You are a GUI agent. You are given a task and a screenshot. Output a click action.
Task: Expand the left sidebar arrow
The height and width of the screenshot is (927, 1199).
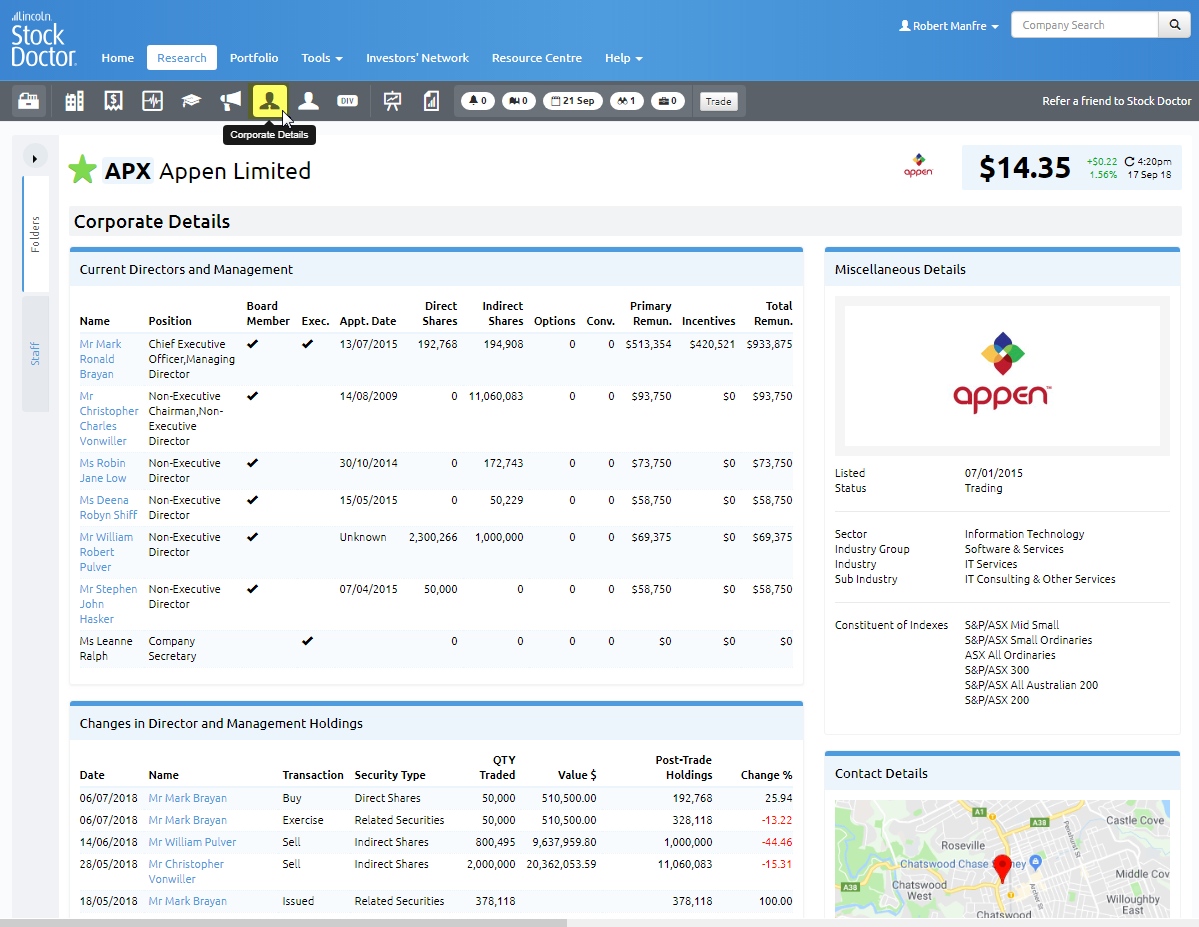tap(34, 158)
